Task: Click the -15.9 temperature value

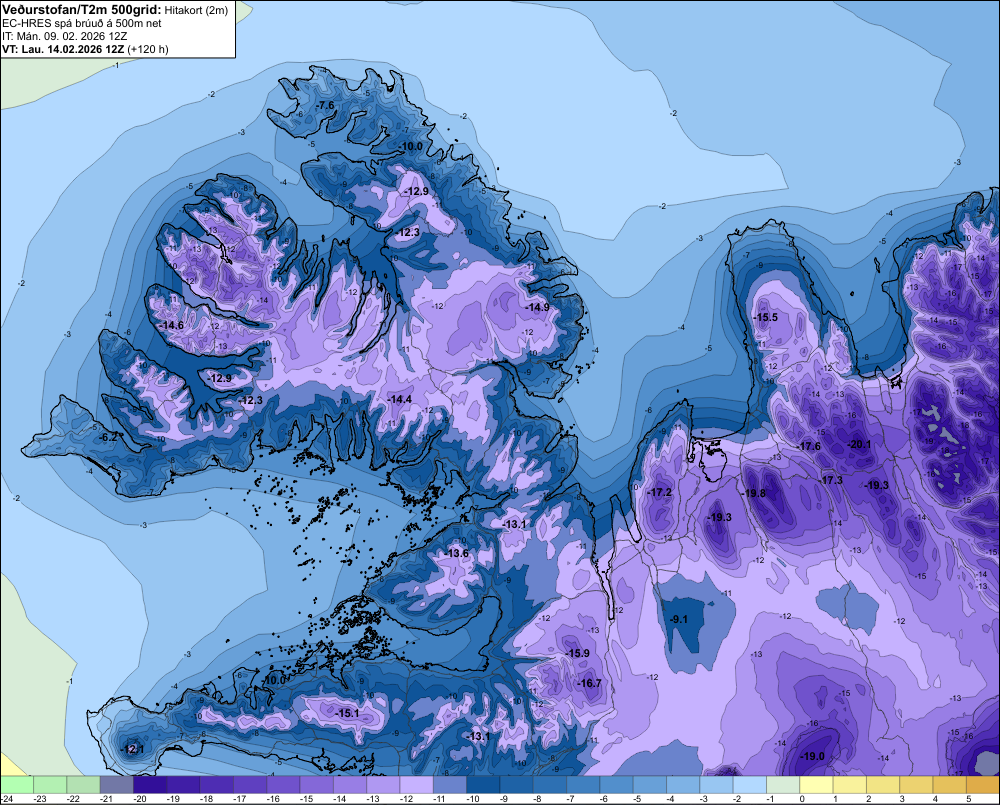Action: [578, 653]
